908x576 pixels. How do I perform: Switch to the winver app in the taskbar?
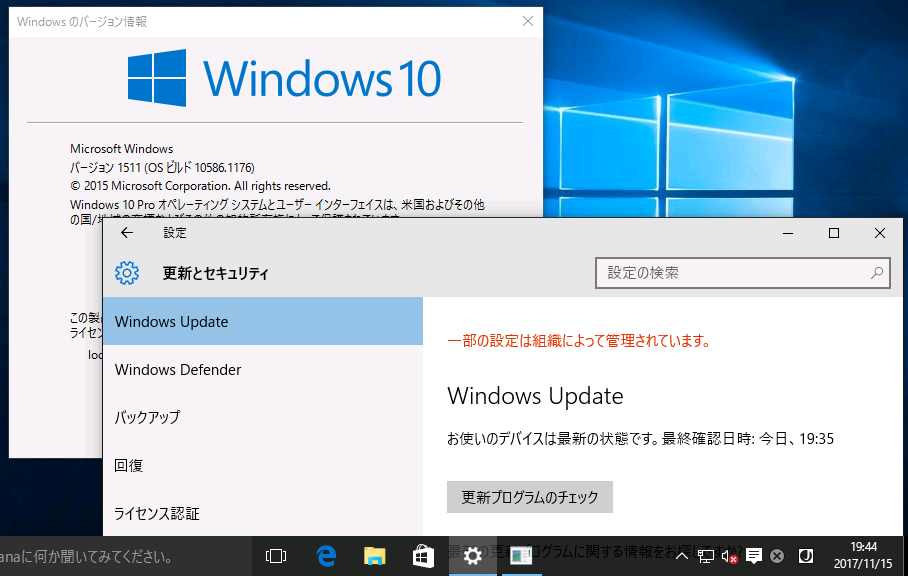[x=521, y=556]
